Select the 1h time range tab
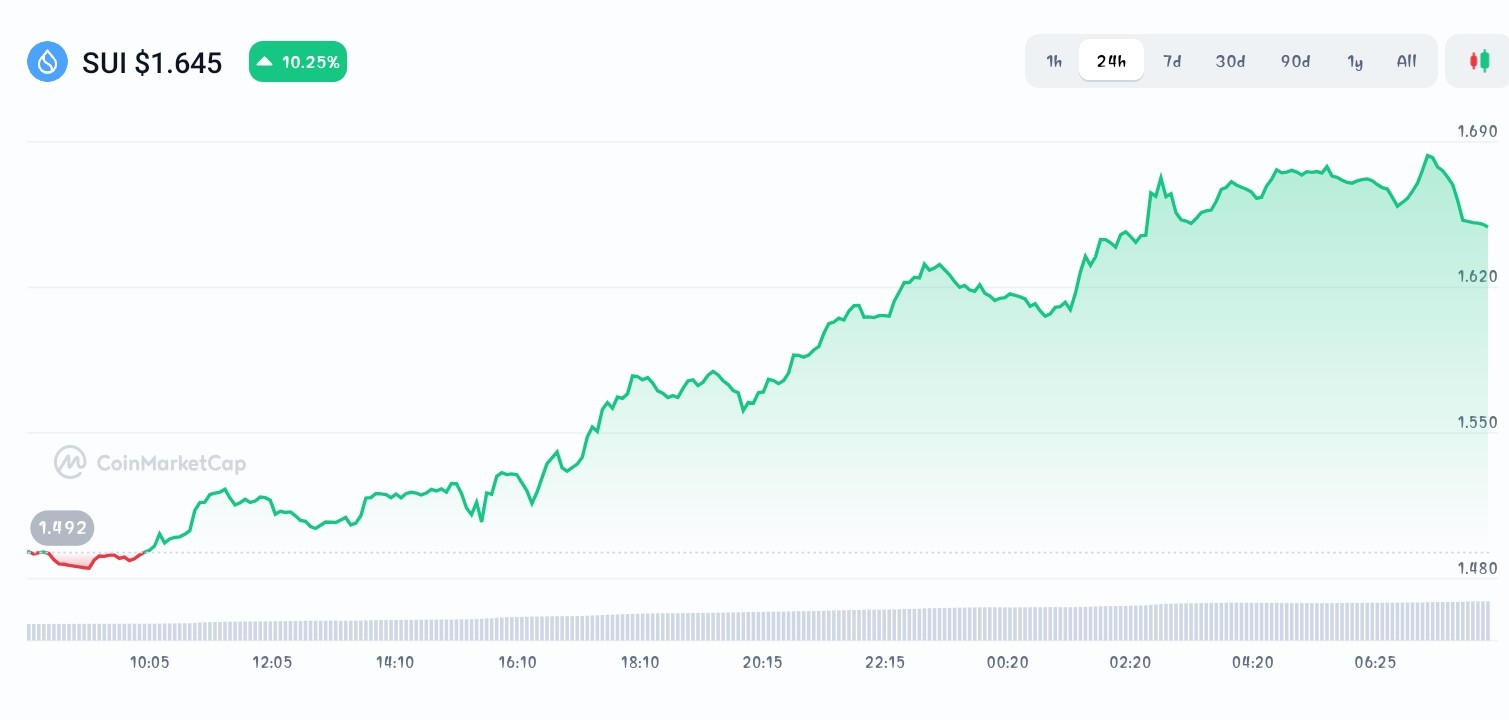This screenshot has height=720, width=1509. (x=1054, y=61)
